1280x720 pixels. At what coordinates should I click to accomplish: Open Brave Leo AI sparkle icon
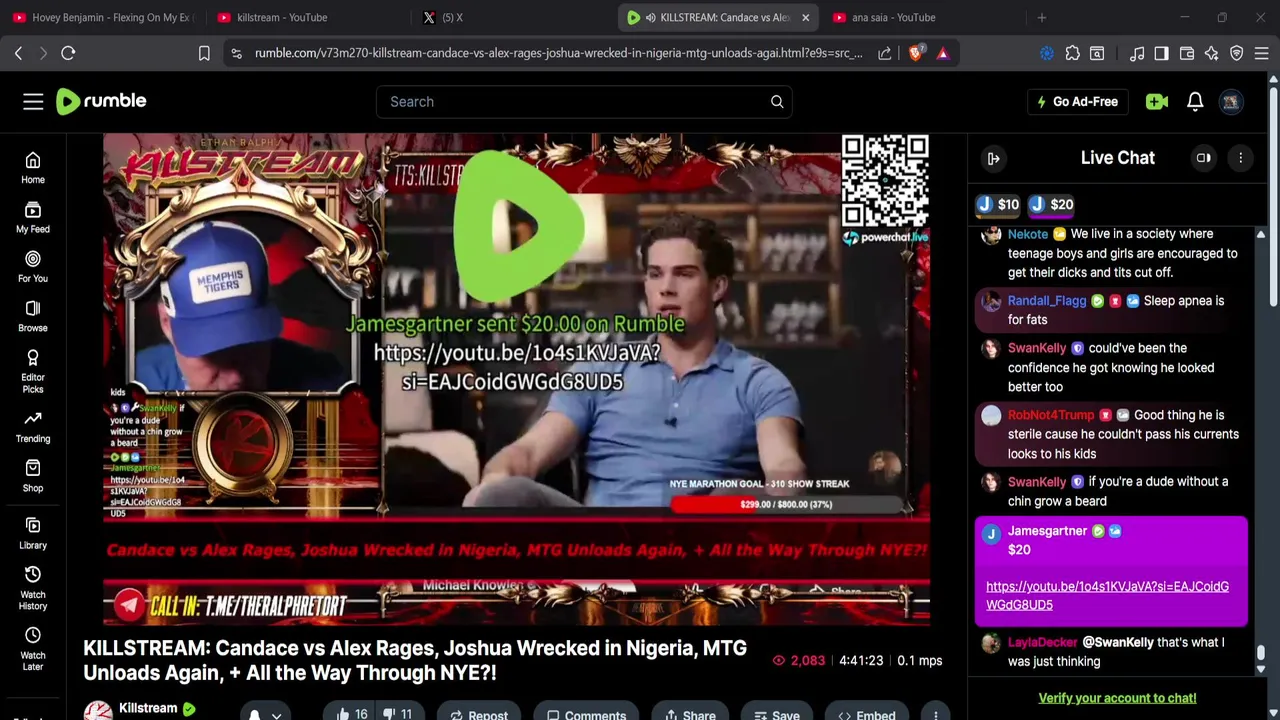pyautogui.click(x=1212, y=53)
